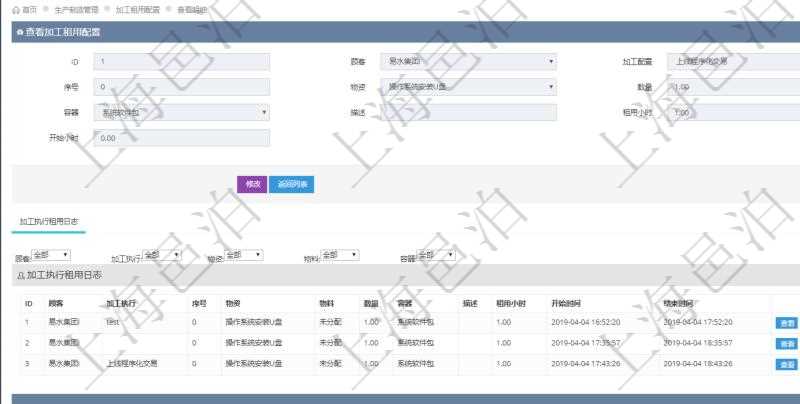Click 查看 button for log row 2

[x=787, y=344]
